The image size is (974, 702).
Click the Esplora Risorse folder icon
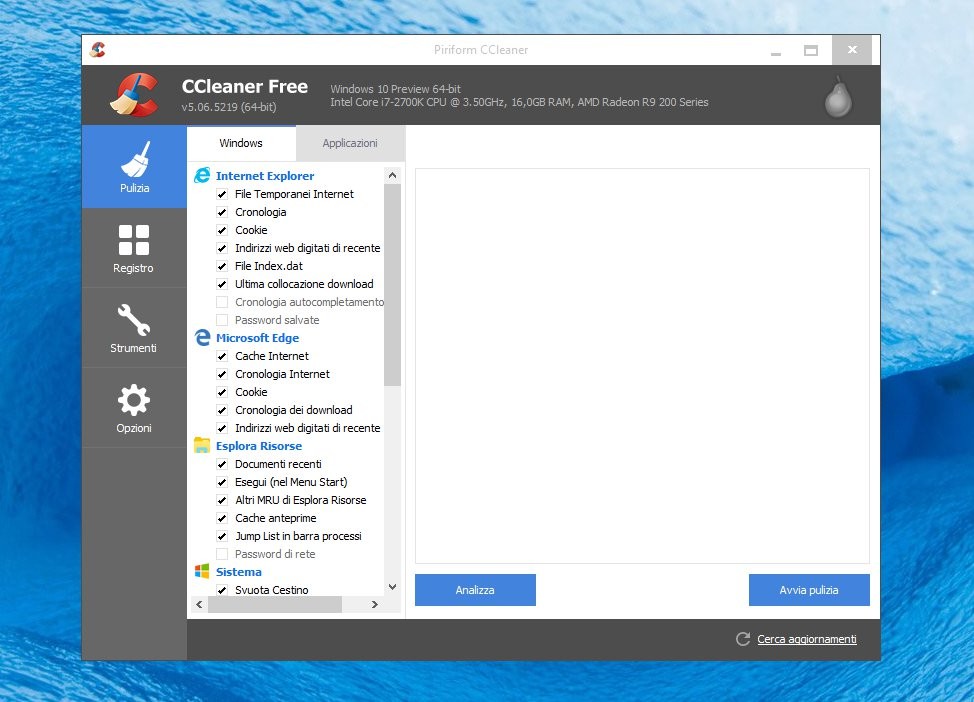(x=202, y=446)
